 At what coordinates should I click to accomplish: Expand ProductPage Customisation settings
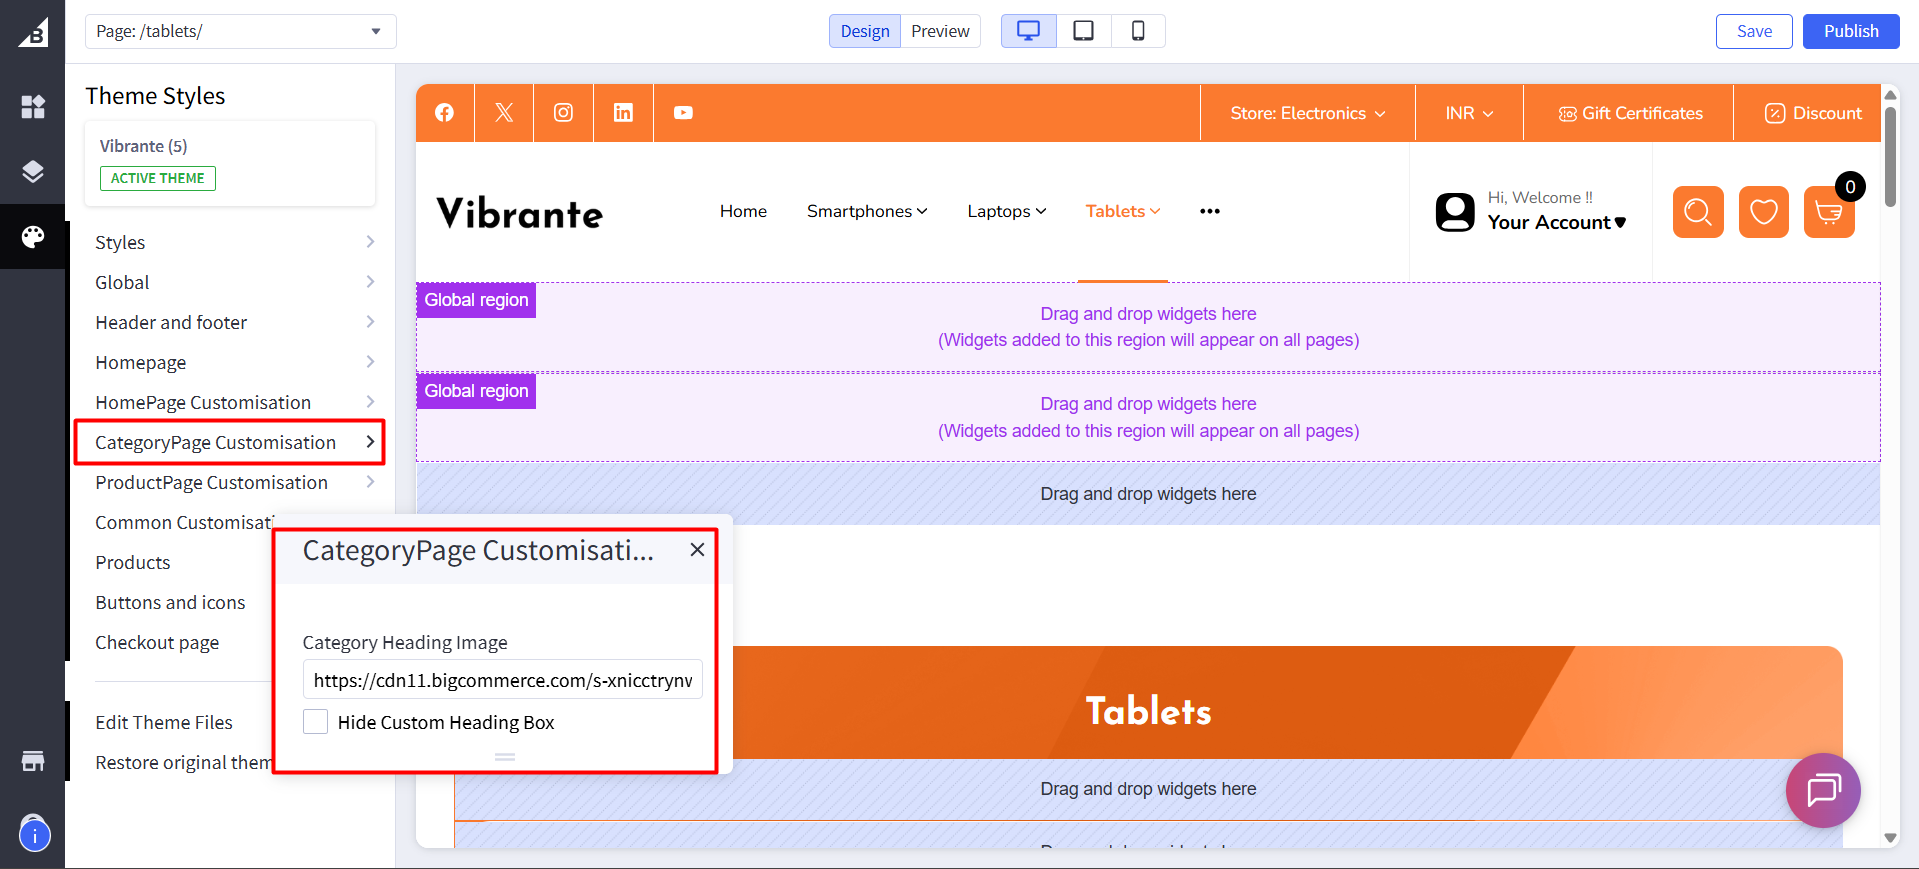[235, 482]
